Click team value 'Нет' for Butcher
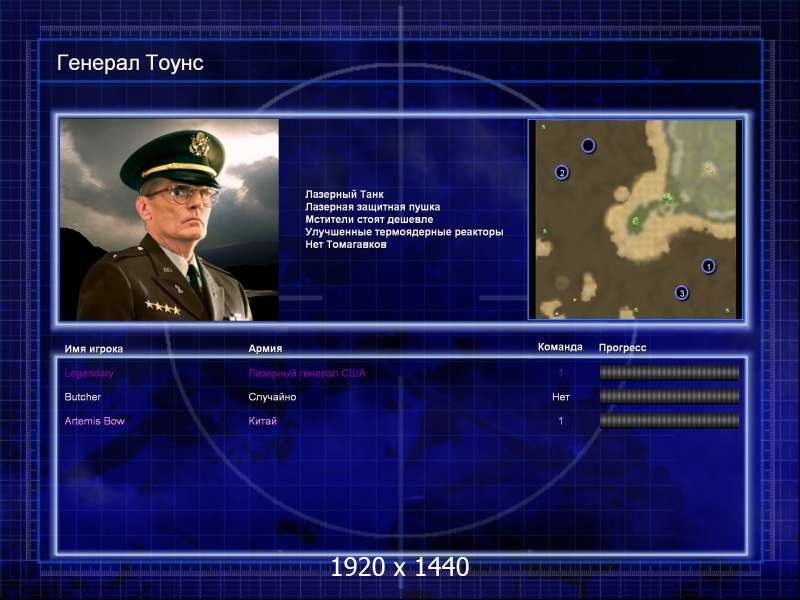This screenshot has width=800, height=600. click(x=561, y=397)
